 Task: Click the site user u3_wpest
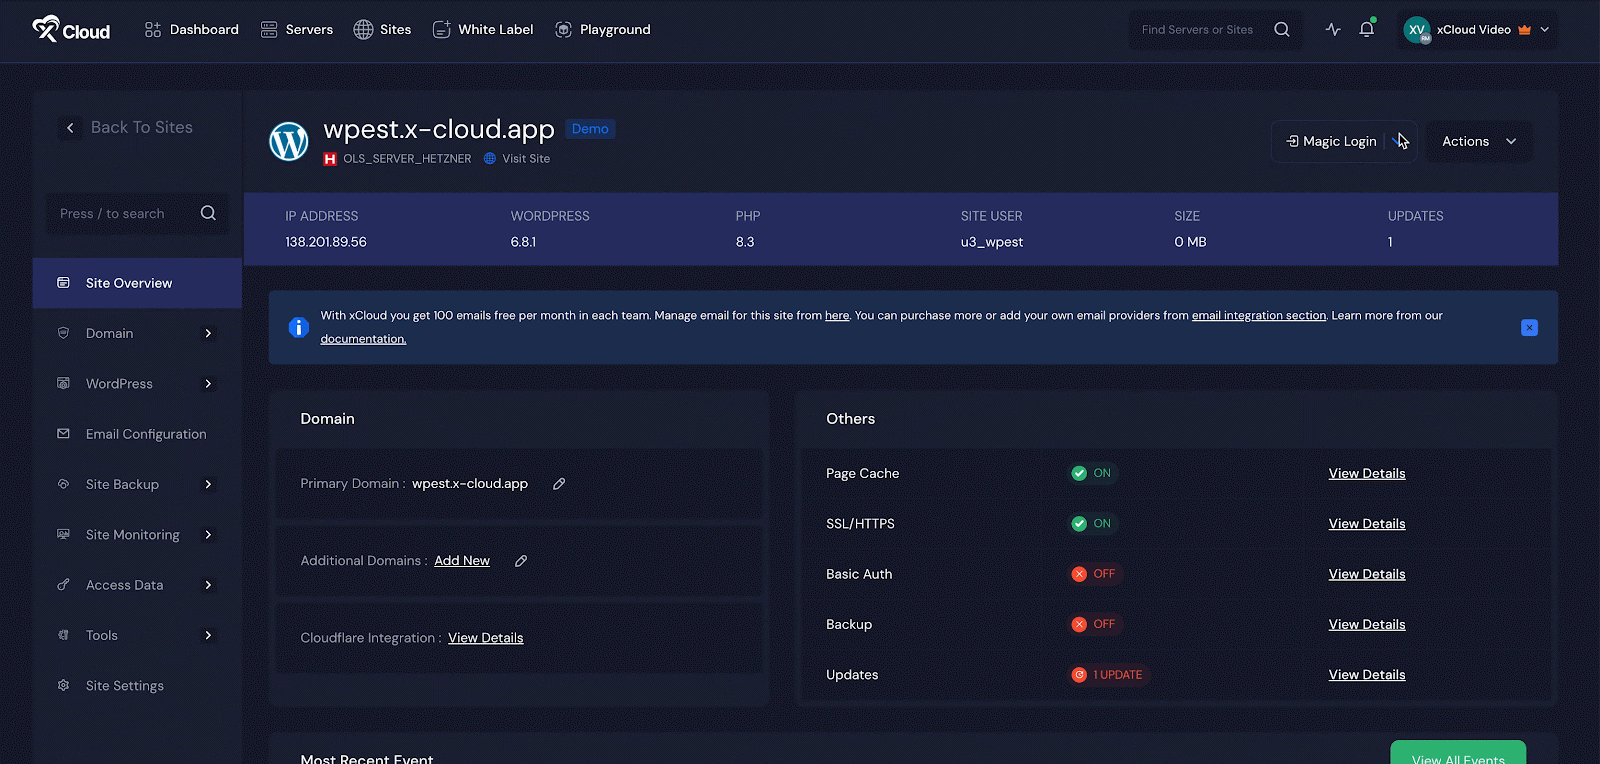click(x=992, y=242)
